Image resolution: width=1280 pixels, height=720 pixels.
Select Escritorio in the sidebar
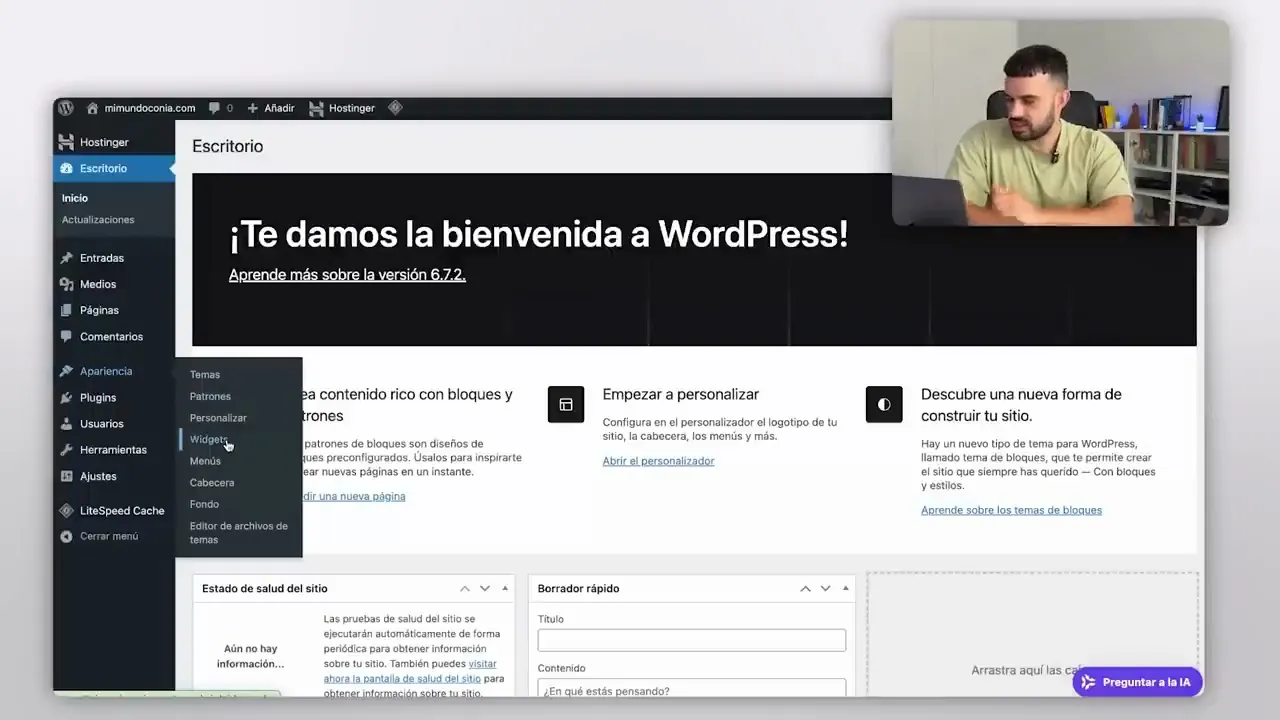coord(114,168)
